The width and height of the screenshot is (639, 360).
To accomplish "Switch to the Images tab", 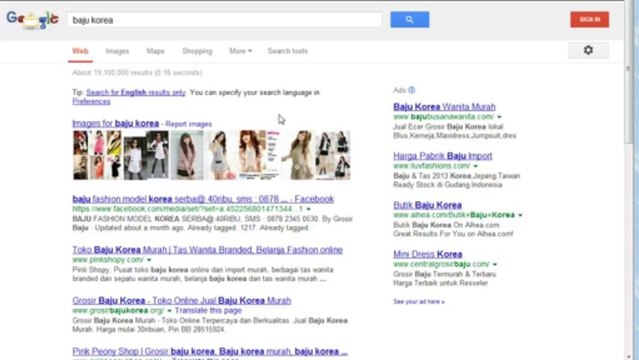I will pyautogui.click(x=117, y=51).
